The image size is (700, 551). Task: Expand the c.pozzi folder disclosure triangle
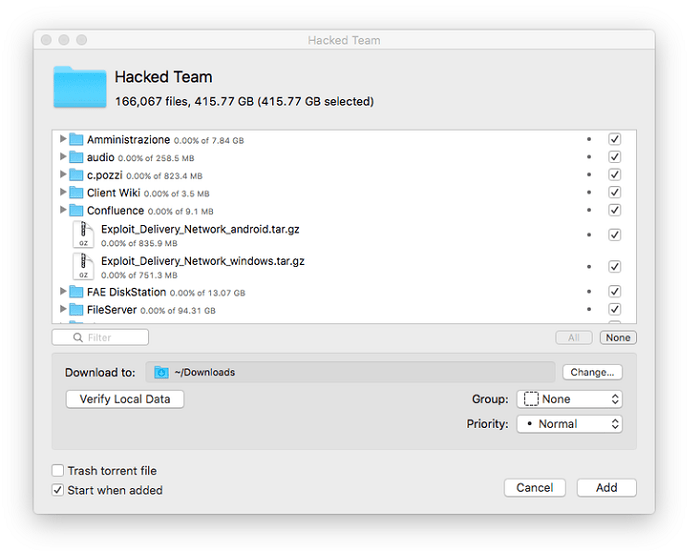coord(63,175)
